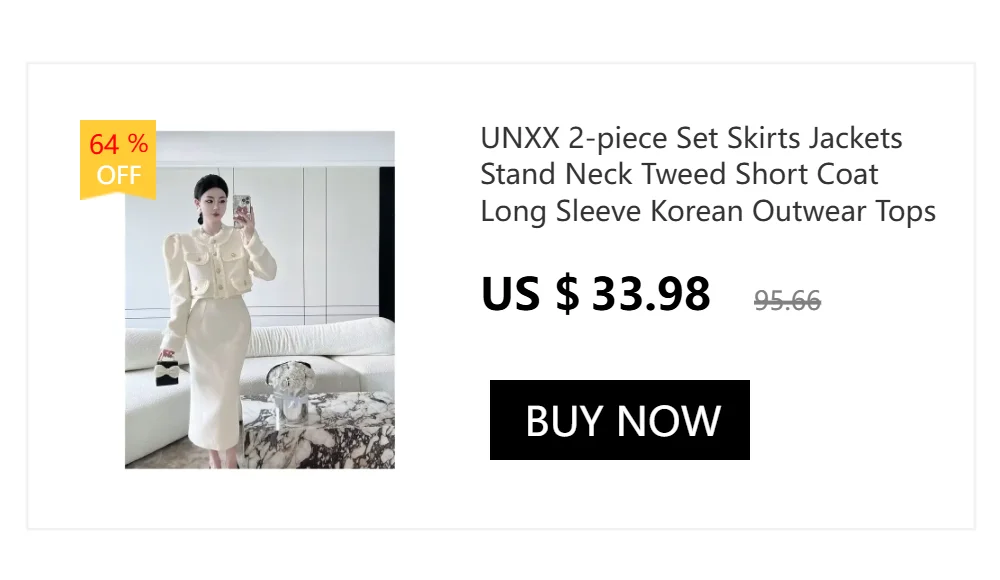Click the crossed-out original price 95.66
1000x580 pixels.
click(x=787, y=300)
